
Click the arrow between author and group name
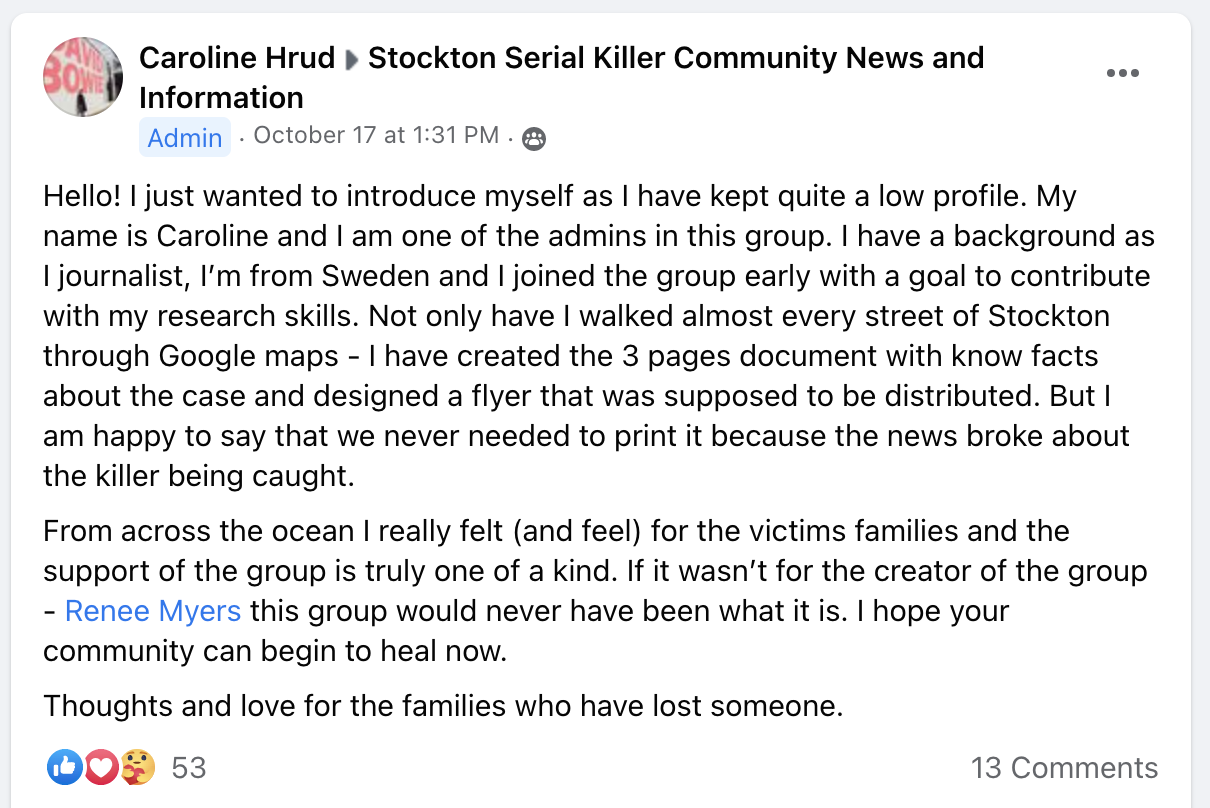352,59
